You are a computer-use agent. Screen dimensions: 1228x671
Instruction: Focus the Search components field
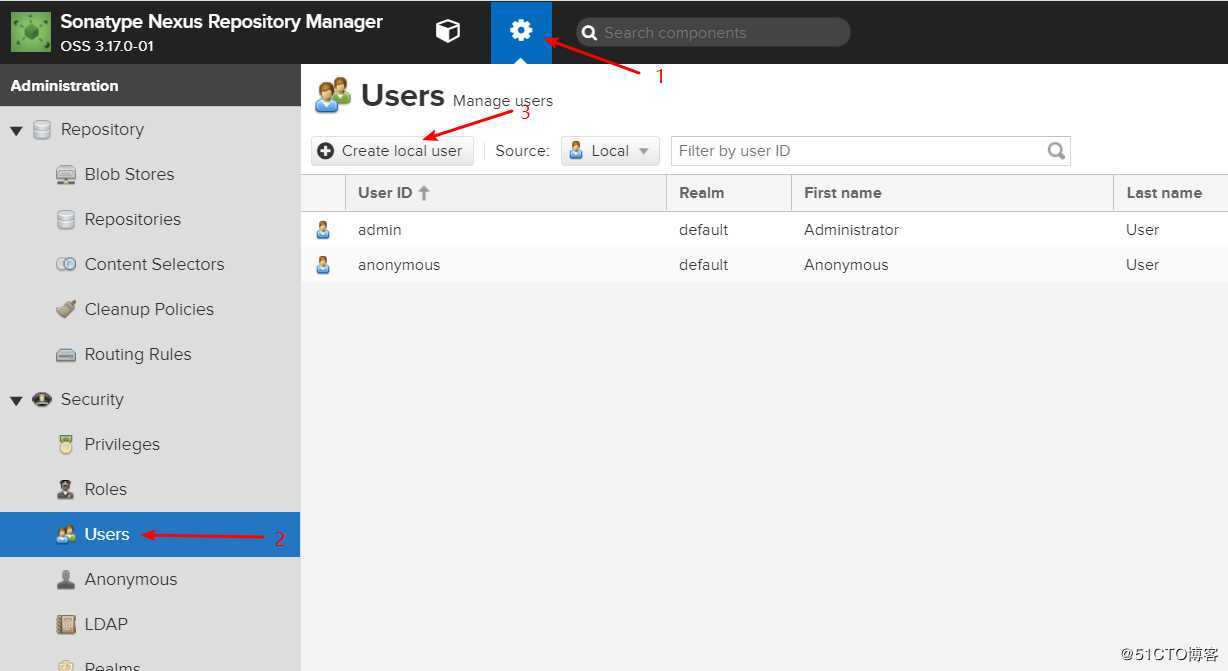pyautogui.click(x=713, y=32)
